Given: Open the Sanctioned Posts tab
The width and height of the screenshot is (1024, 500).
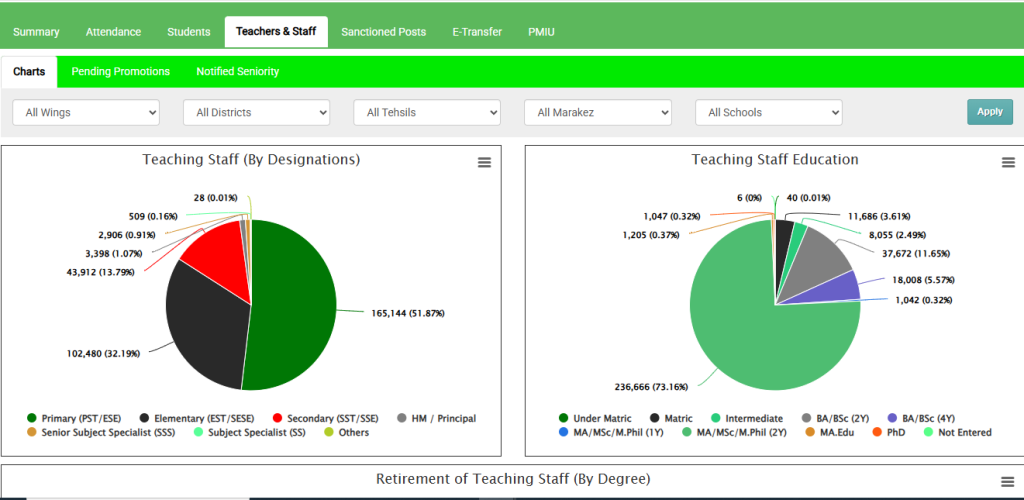Looking at the screenshot, I should (383, 32).
